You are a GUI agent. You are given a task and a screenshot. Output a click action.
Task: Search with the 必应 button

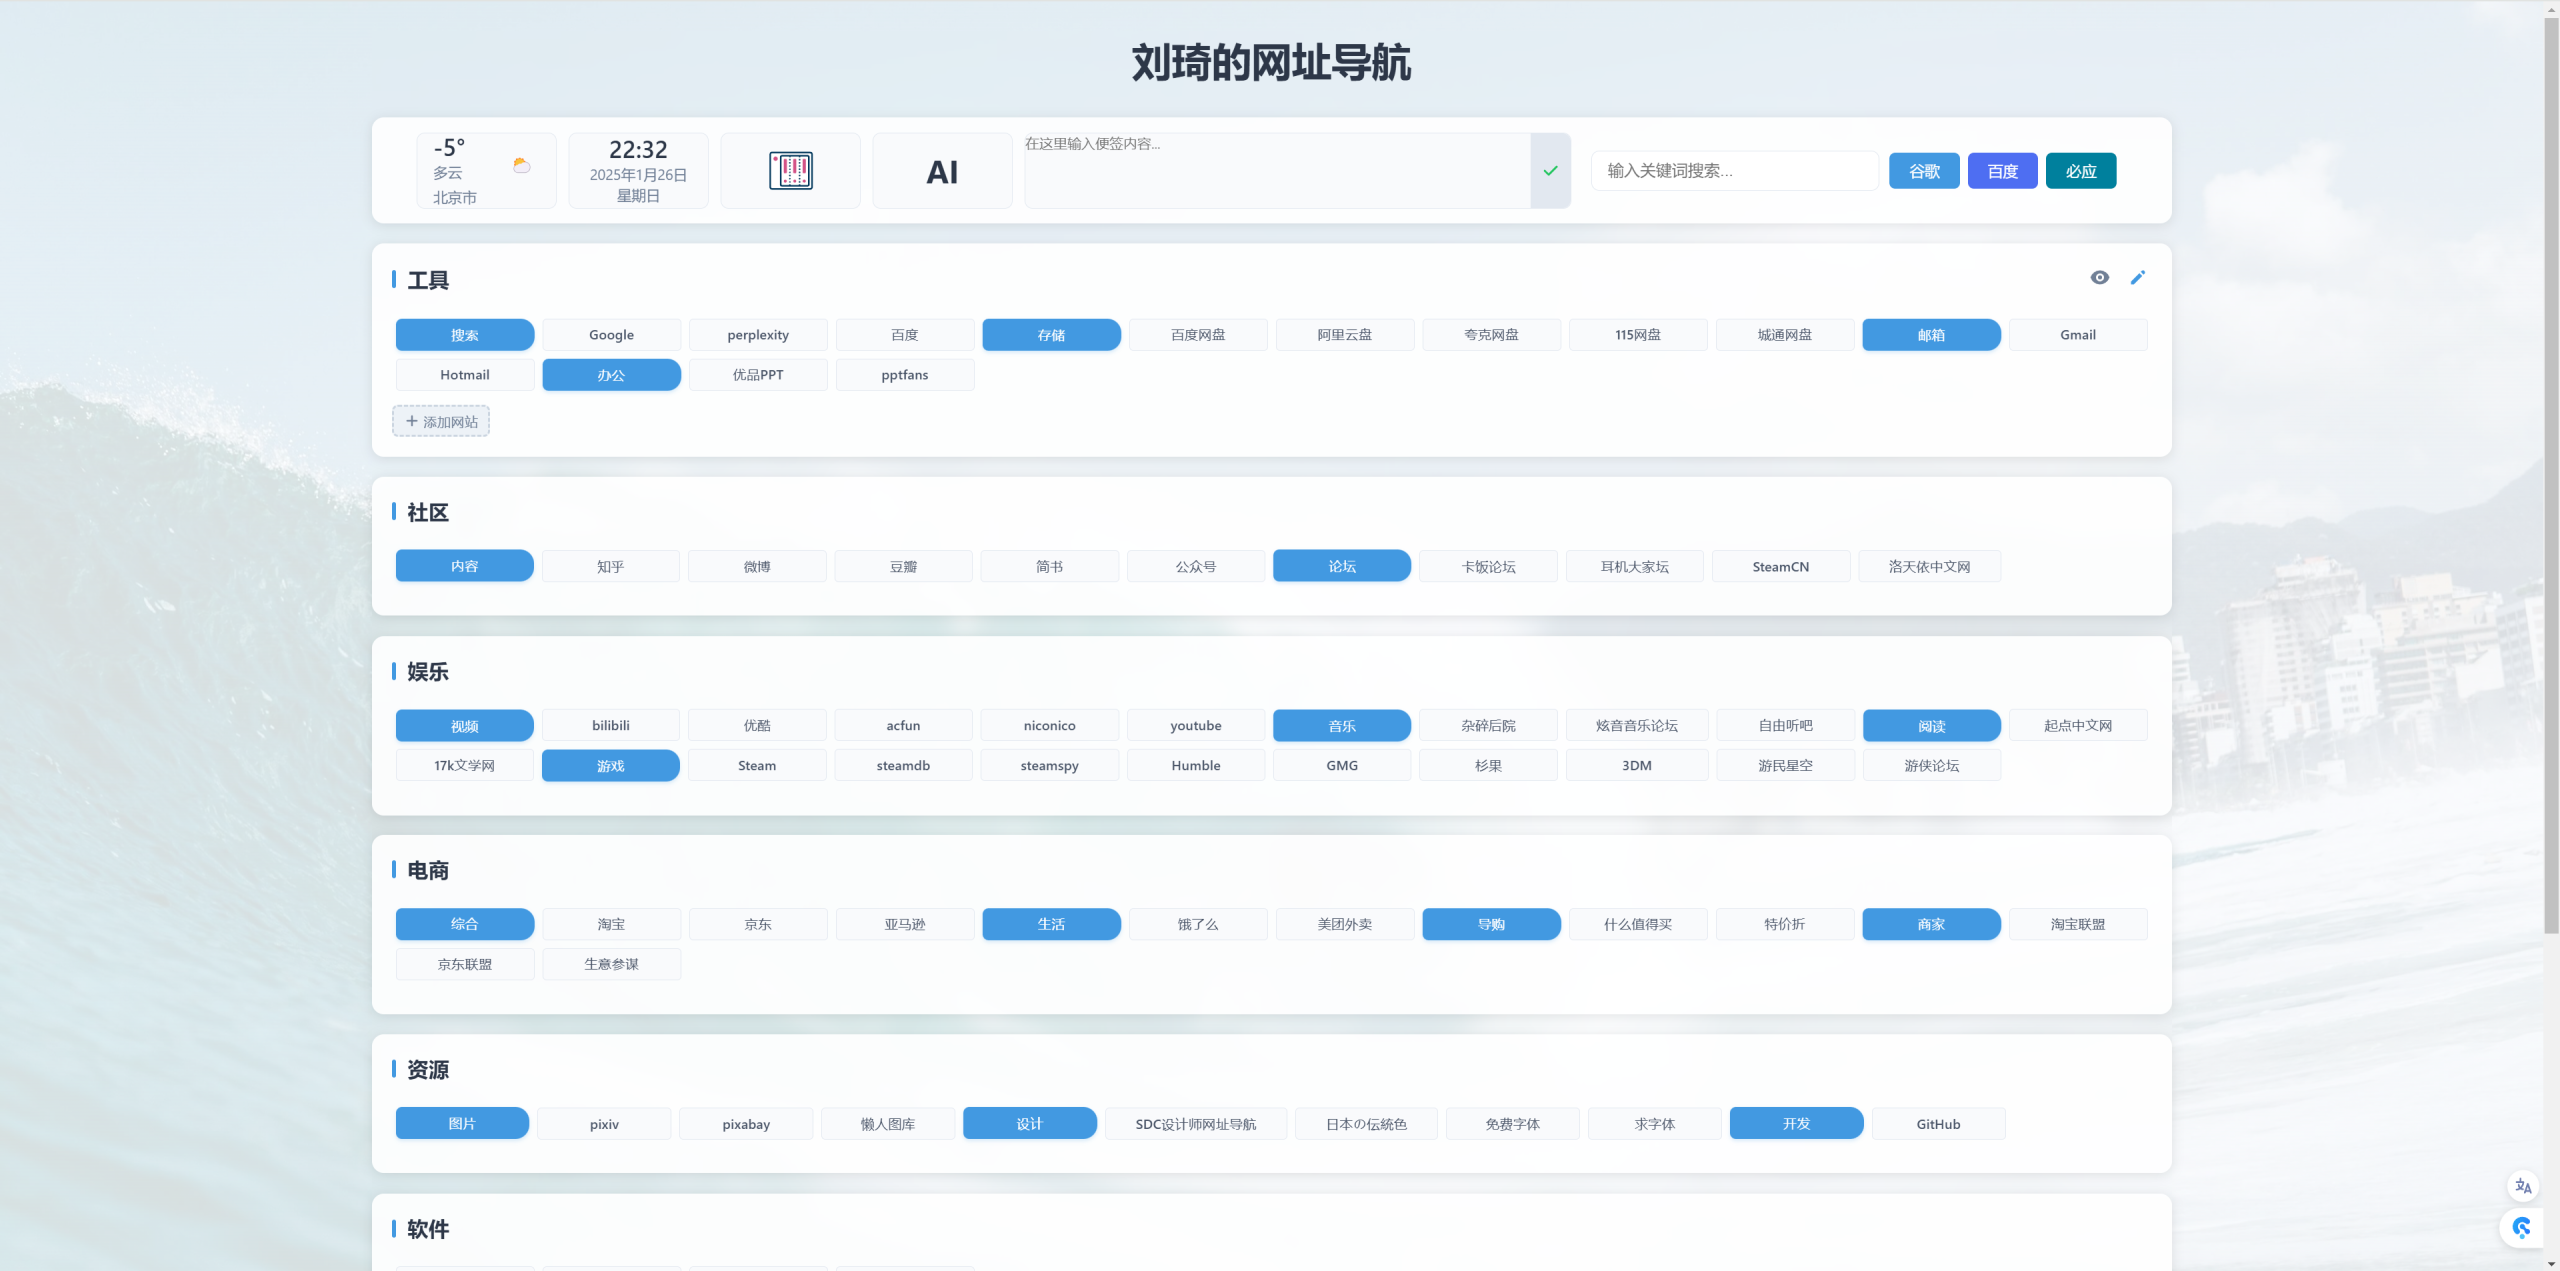click(2080, 171)
